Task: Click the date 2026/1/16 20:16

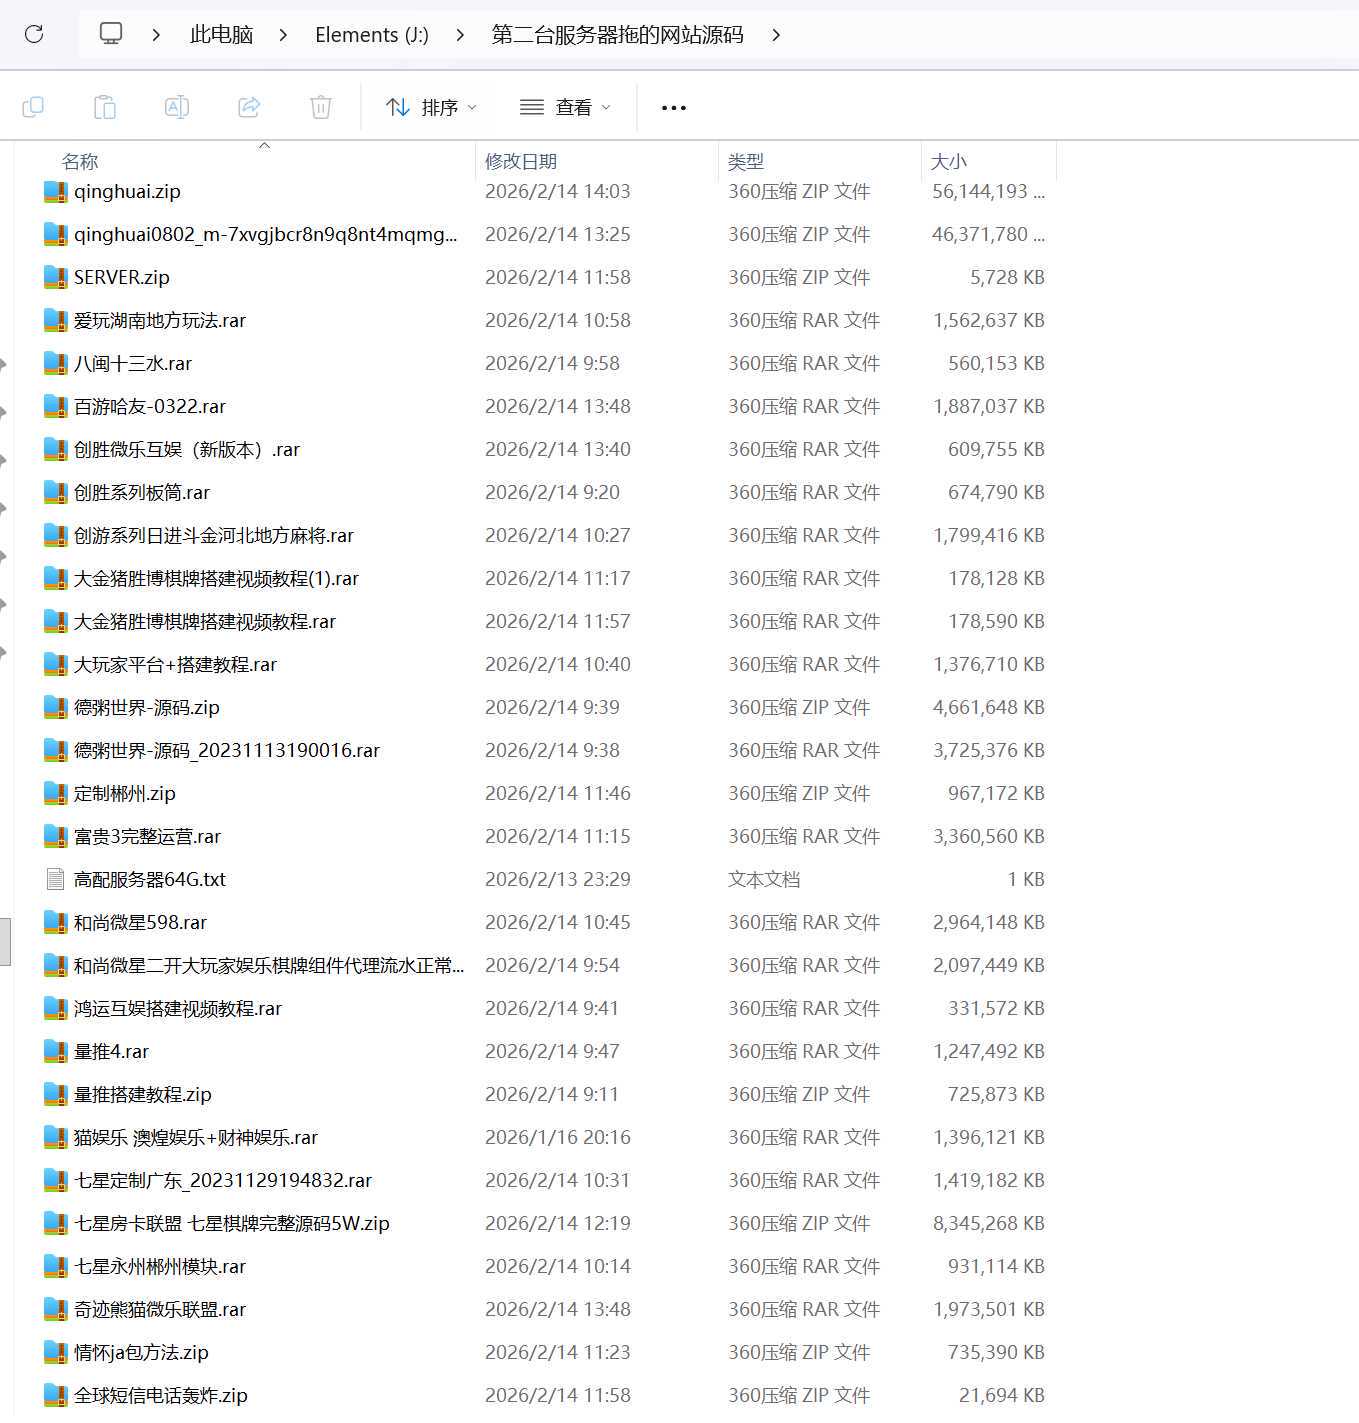Action: [558, 1138]
